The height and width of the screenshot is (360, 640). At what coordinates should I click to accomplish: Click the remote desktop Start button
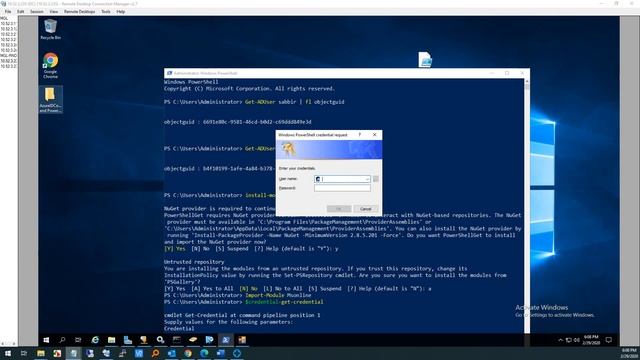[x=46, y=340]
